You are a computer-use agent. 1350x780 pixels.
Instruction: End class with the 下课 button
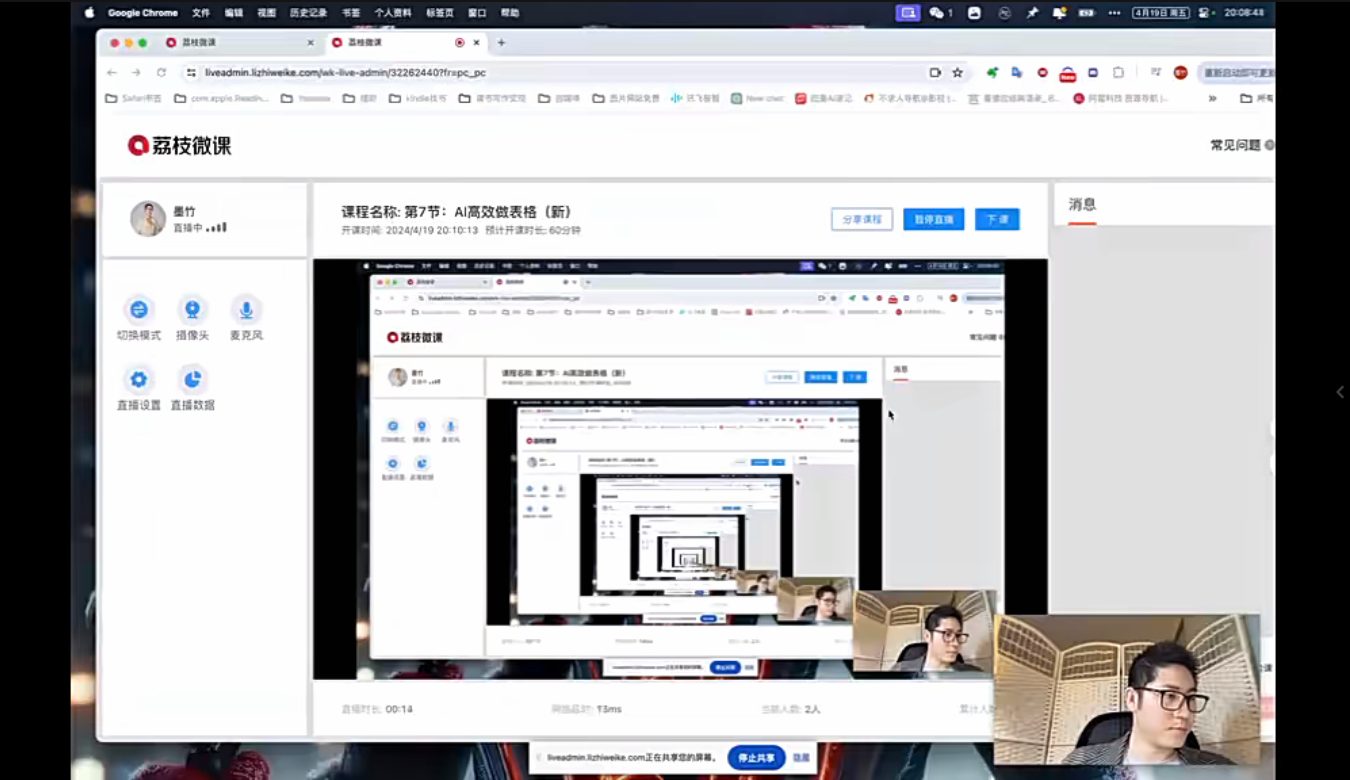click(x=997, y=218)
